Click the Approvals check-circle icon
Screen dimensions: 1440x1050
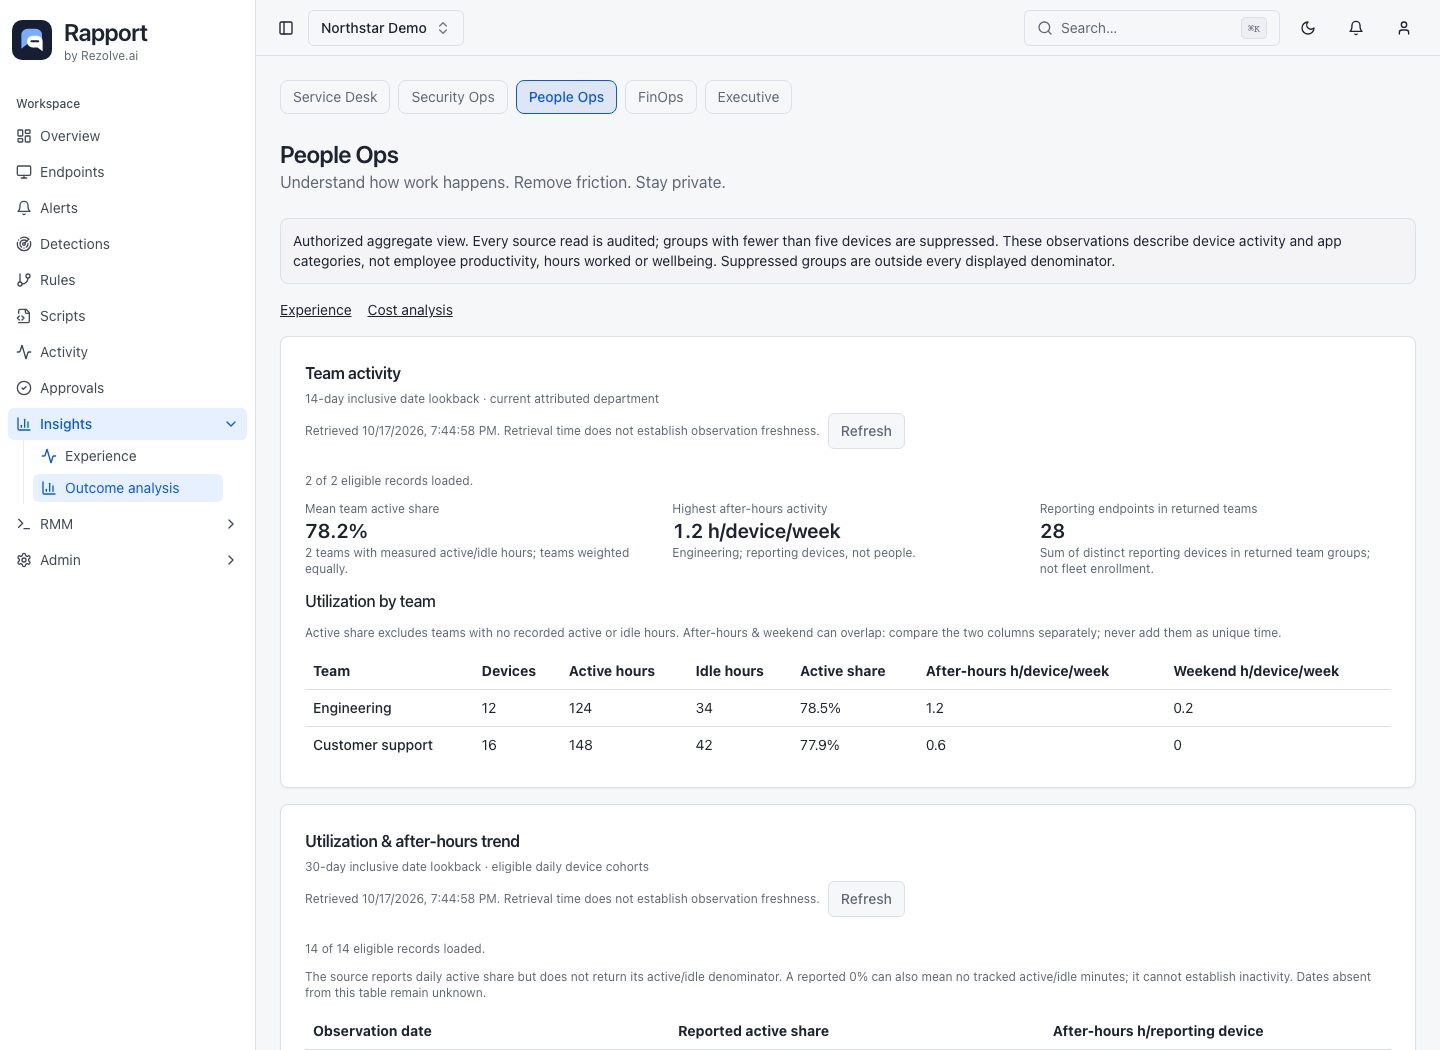pos(24,388)
